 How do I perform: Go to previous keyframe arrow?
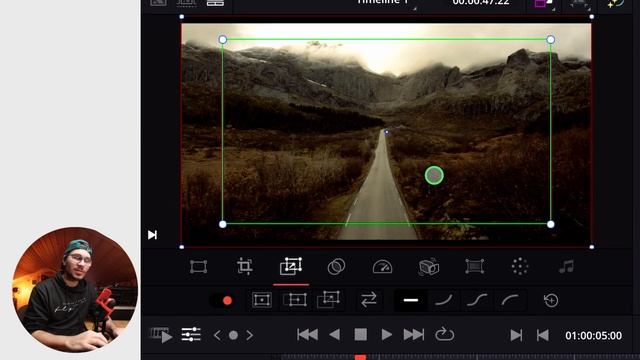pyautogui.click(x=217, y=336)
